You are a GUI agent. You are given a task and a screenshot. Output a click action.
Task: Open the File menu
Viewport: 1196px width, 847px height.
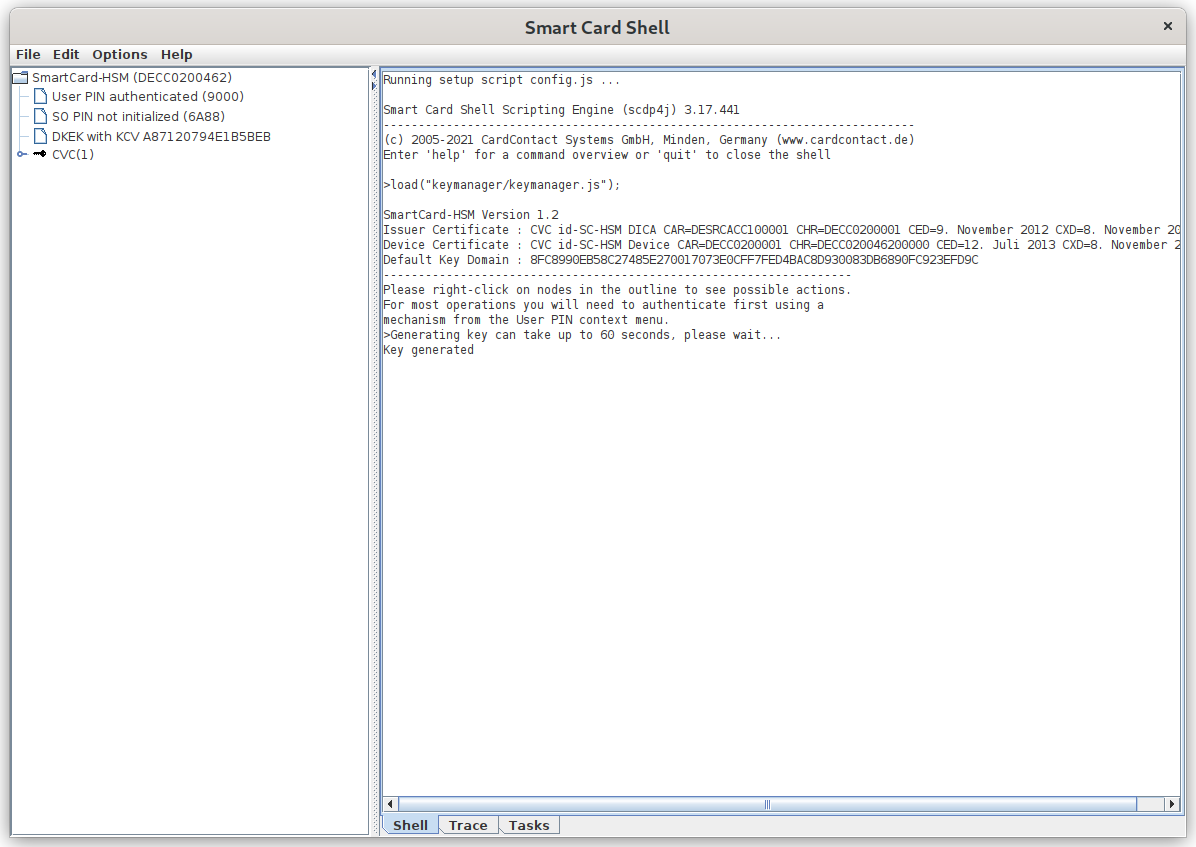pyautogui.click(x=28, y=55)
